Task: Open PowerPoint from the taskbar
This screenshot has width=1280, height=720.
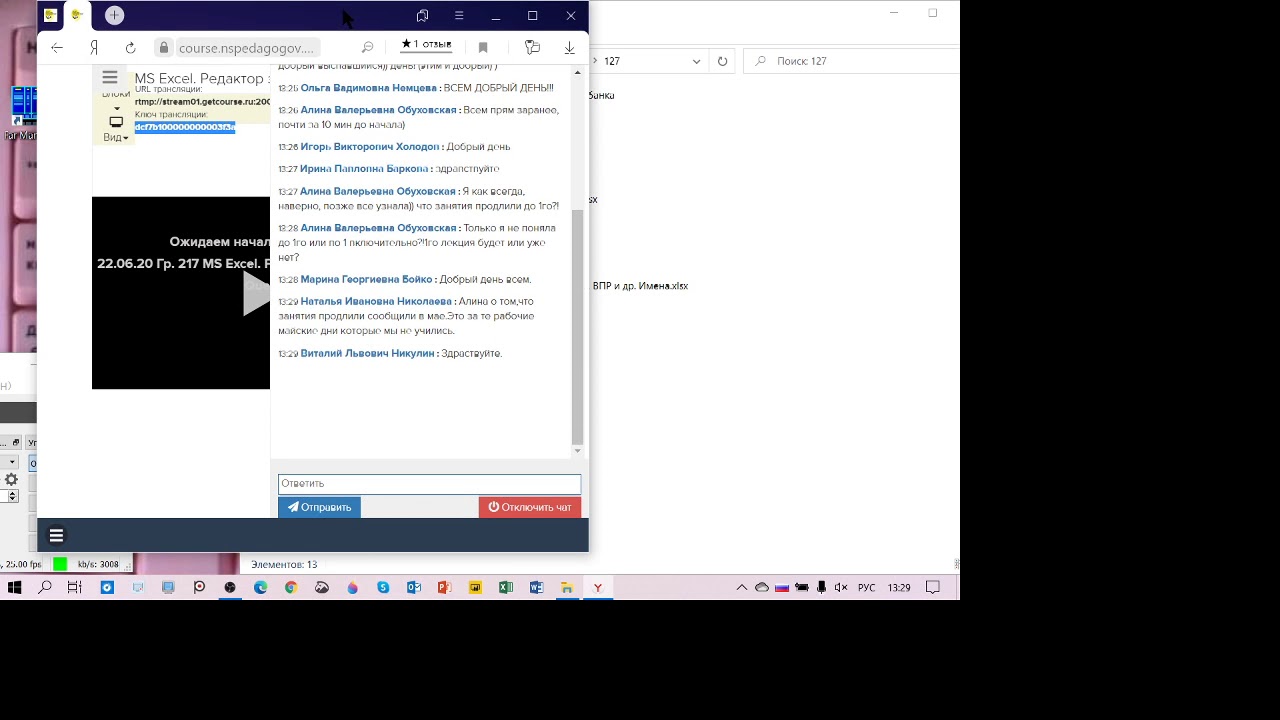Action: pos(444,588)
